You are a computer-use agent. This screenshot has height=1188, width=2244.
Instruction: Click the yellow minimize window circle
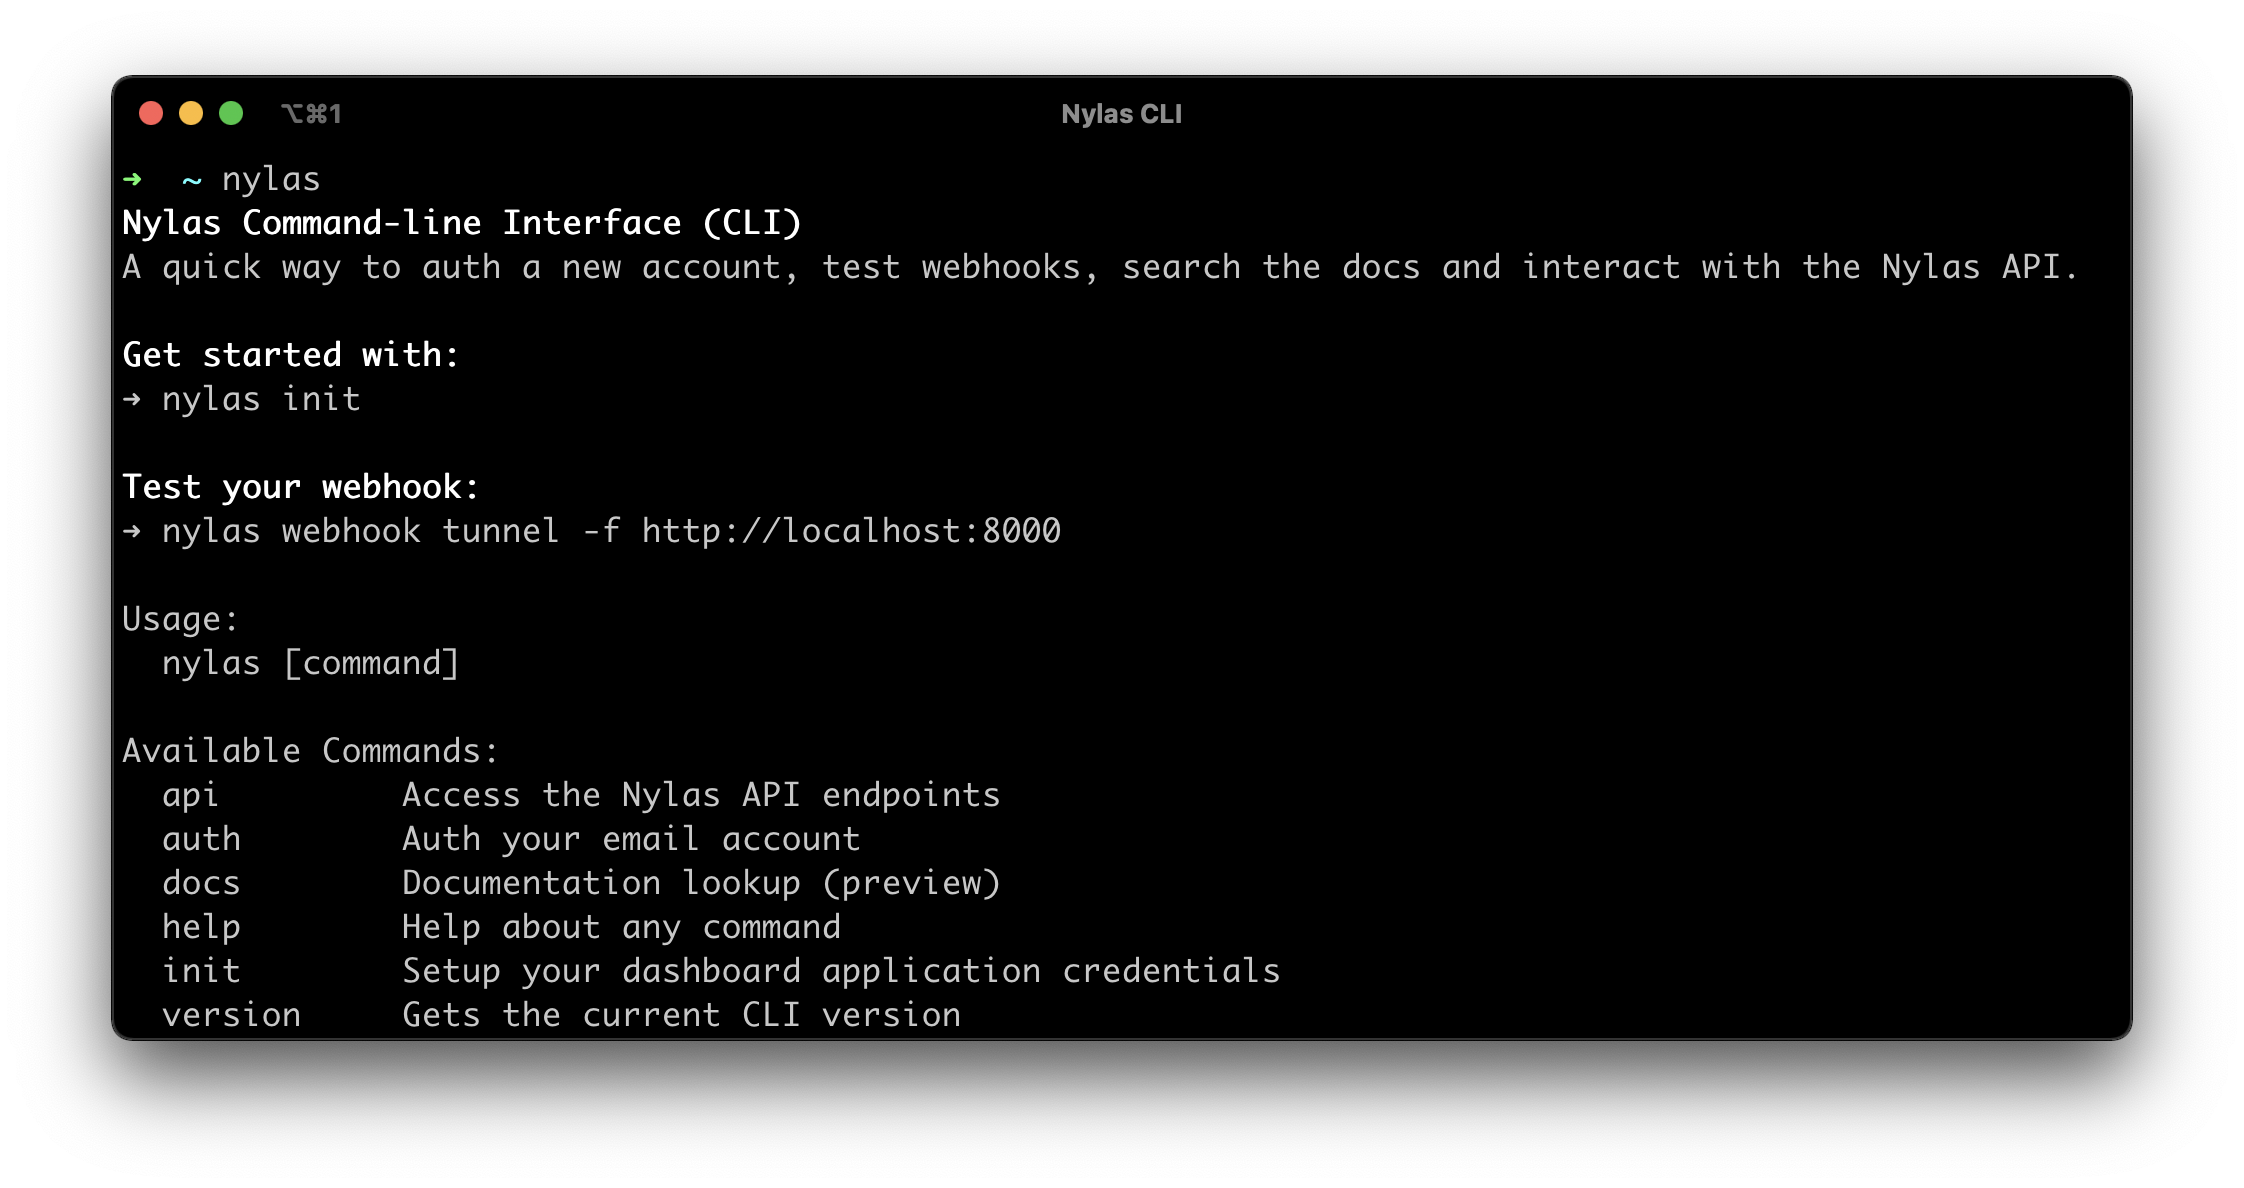(x=191, y=113)
